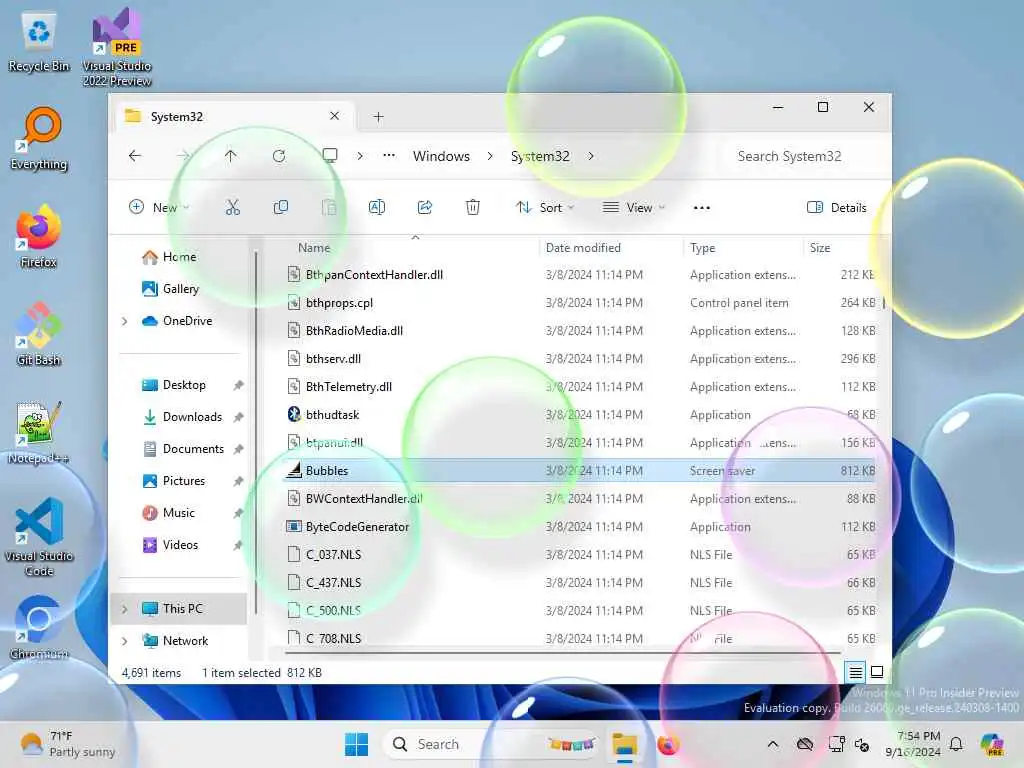Switch to large thumbnails view layout
The image size is (1024, 768).
[x=877, y=672]
